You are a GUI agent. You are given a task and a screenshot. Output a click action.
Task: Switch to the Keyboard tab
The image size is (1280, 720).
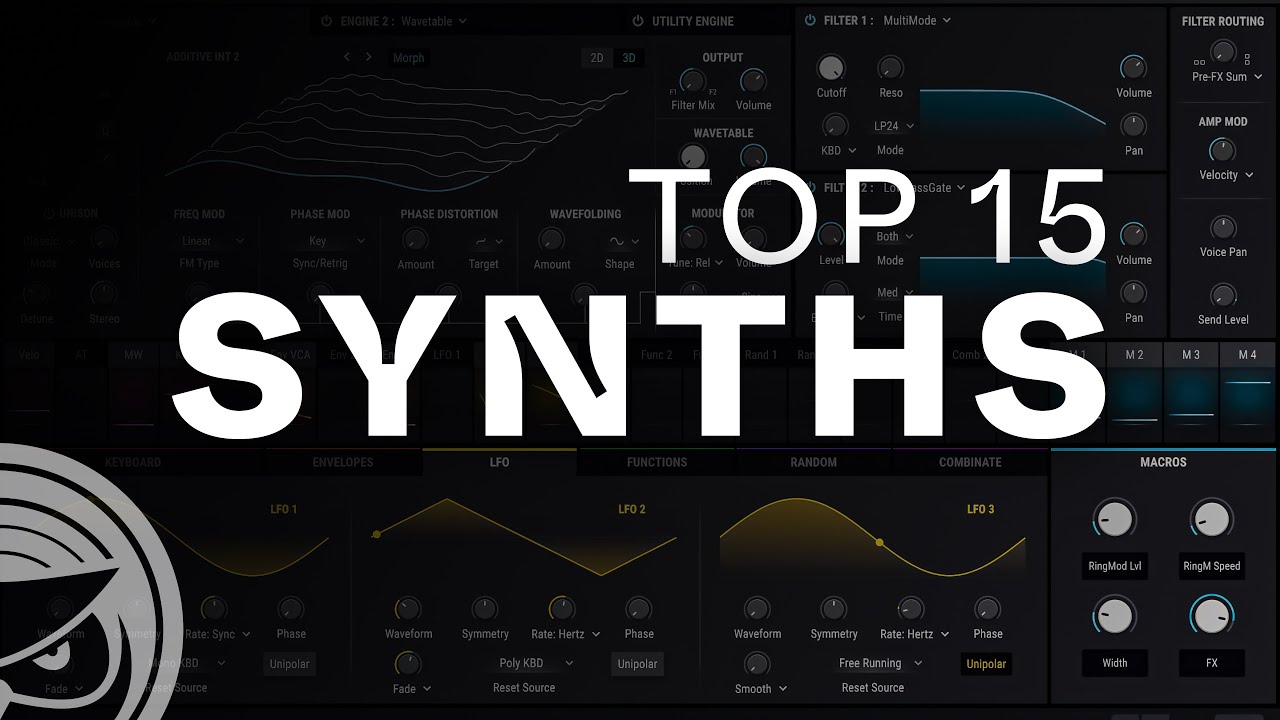pos(133,462)
